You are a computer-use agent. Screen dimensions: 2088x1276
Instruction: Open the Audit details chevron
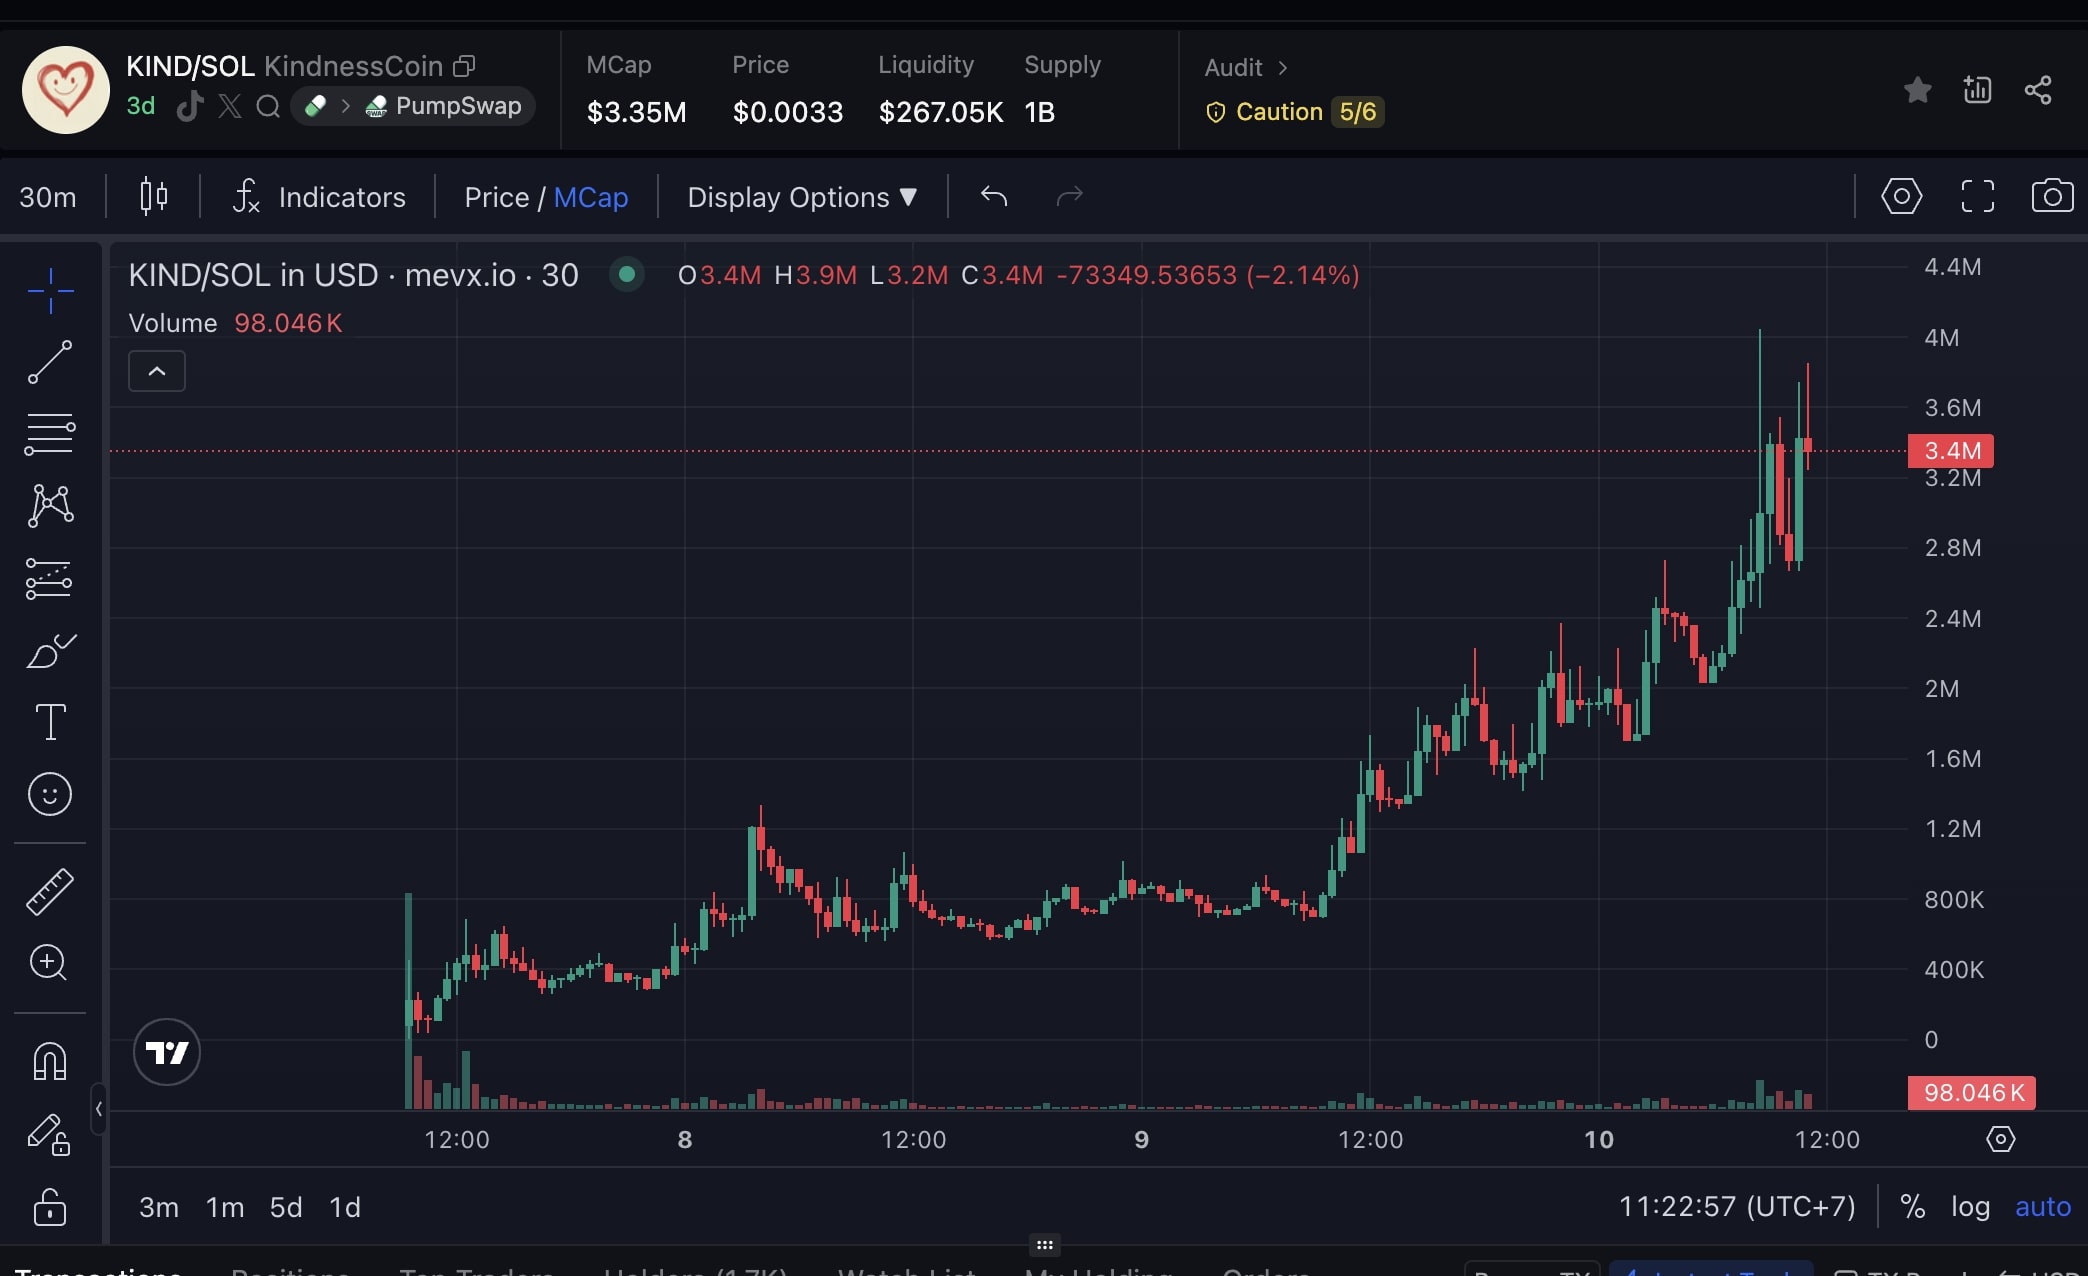[1283, 68]
